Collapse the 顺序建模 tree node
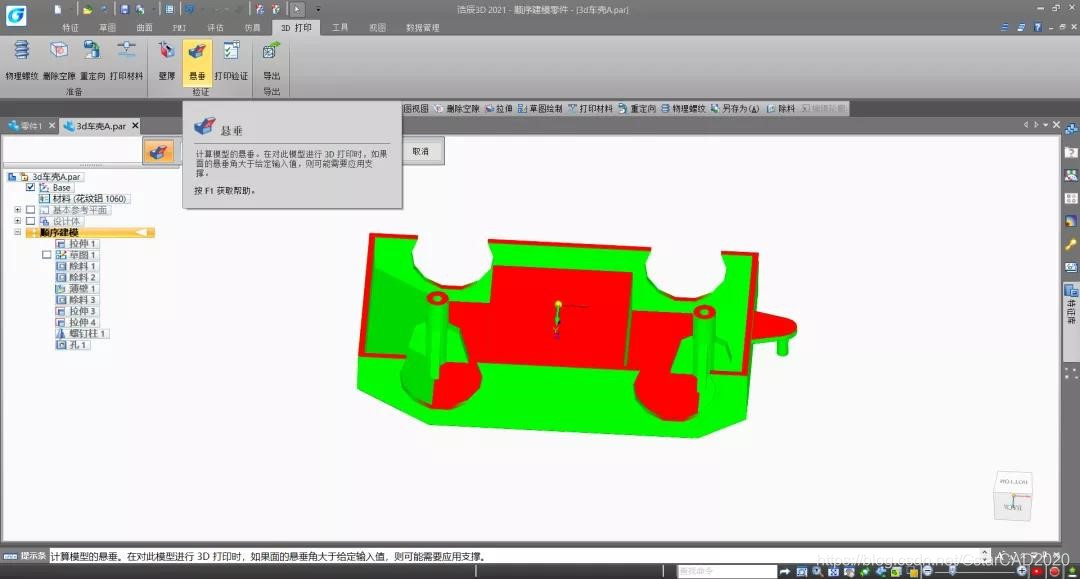1080x579 pixels. [x=17, y=233]
